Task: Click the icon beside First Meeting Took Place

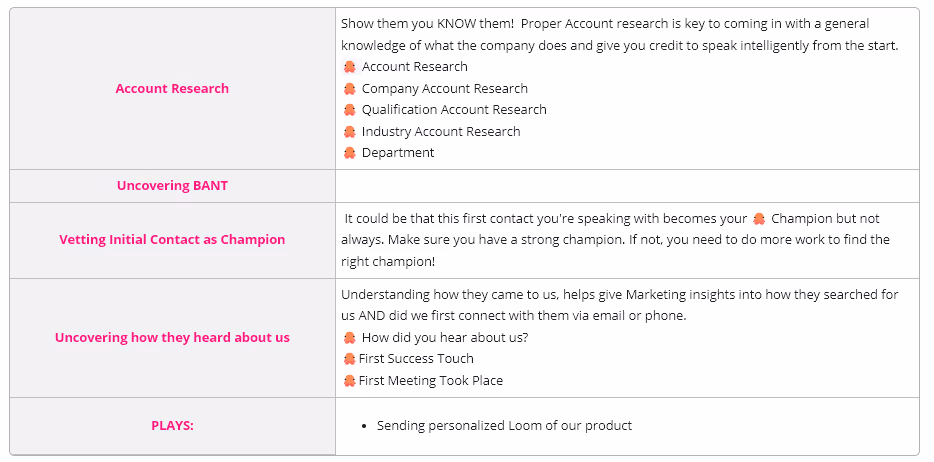Action: pos(350,380)
